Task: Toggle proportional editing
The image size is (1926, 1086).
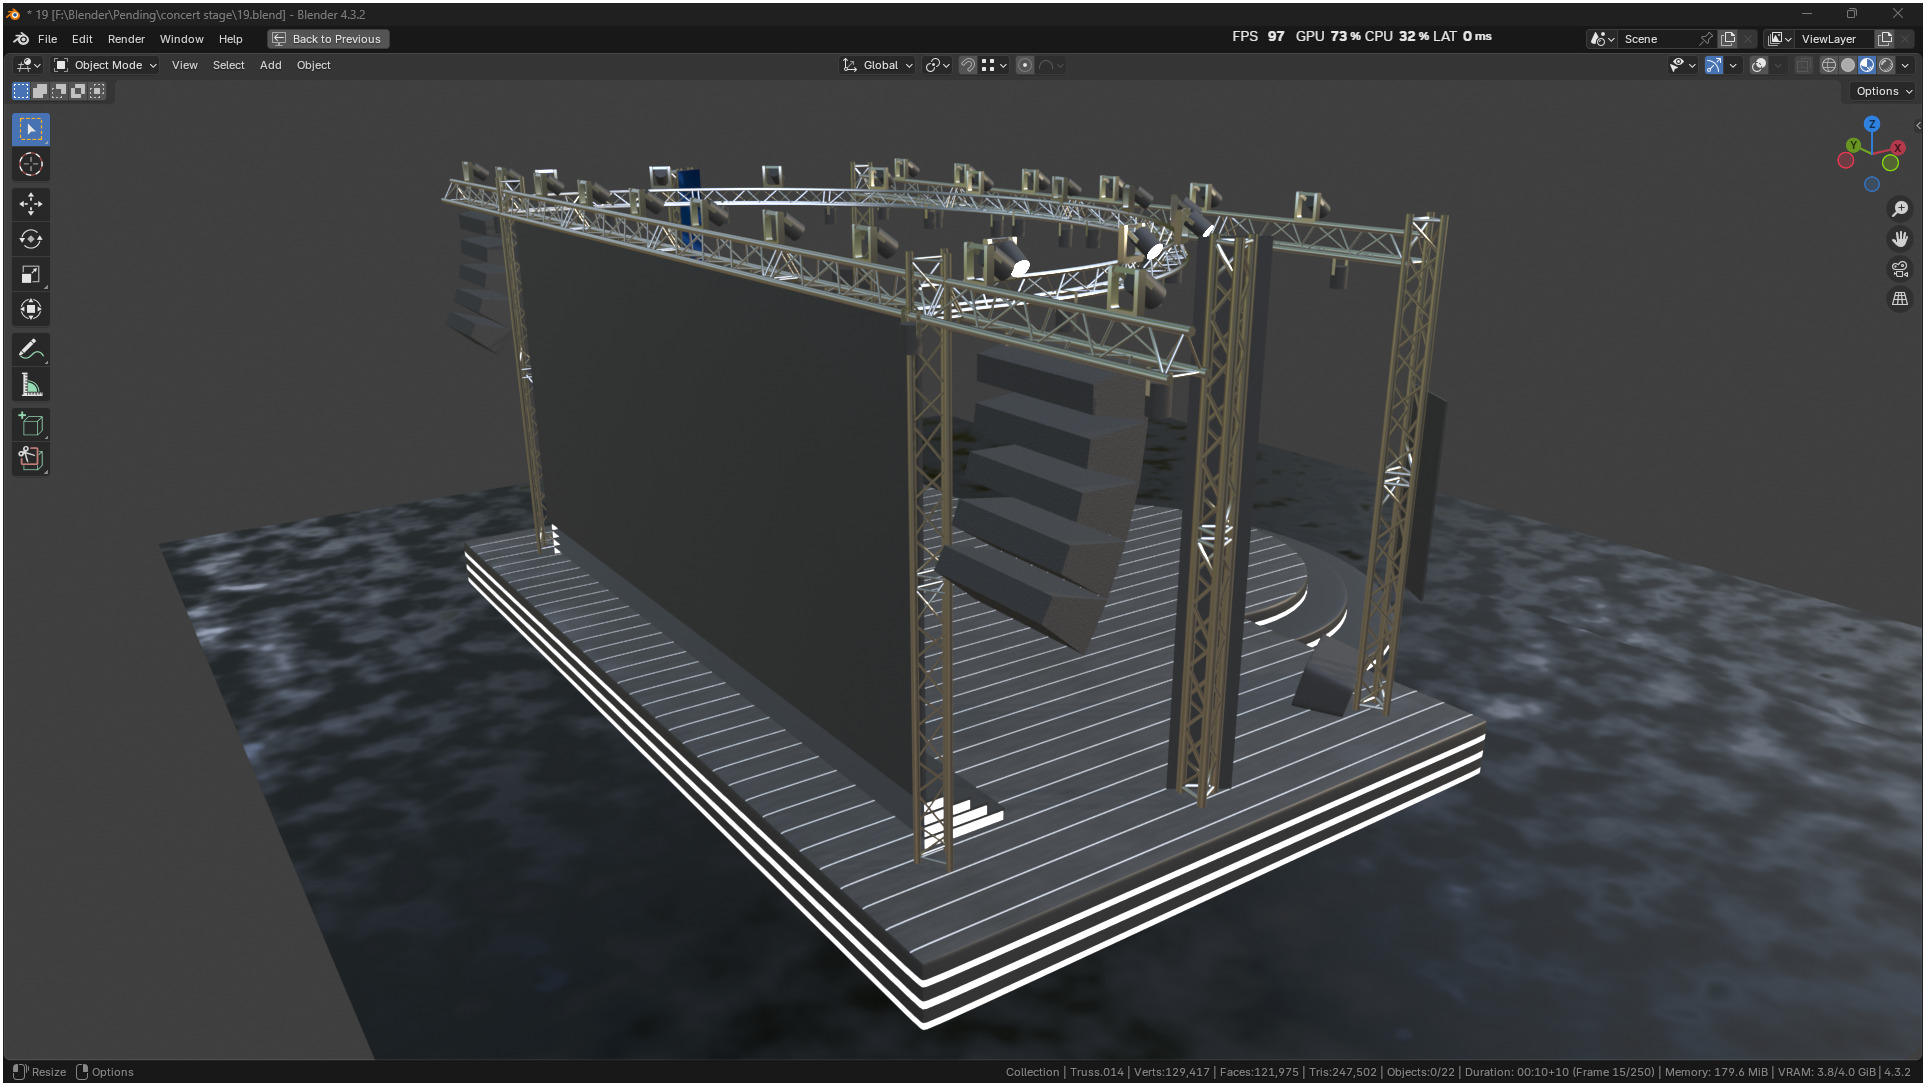Action: [1025, 65]
